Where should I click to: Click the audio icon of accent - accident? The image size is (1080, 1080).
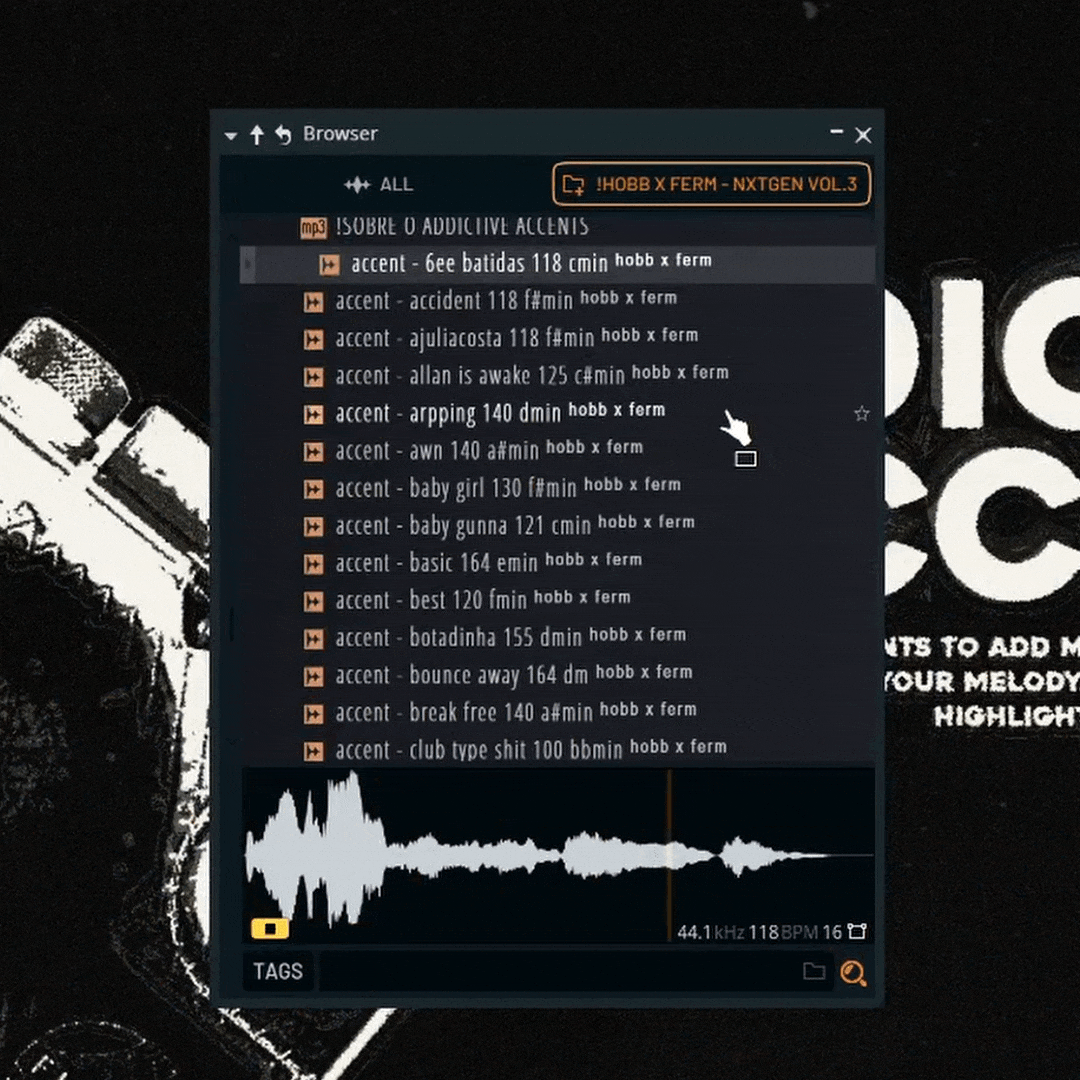(x=314, y=302)
